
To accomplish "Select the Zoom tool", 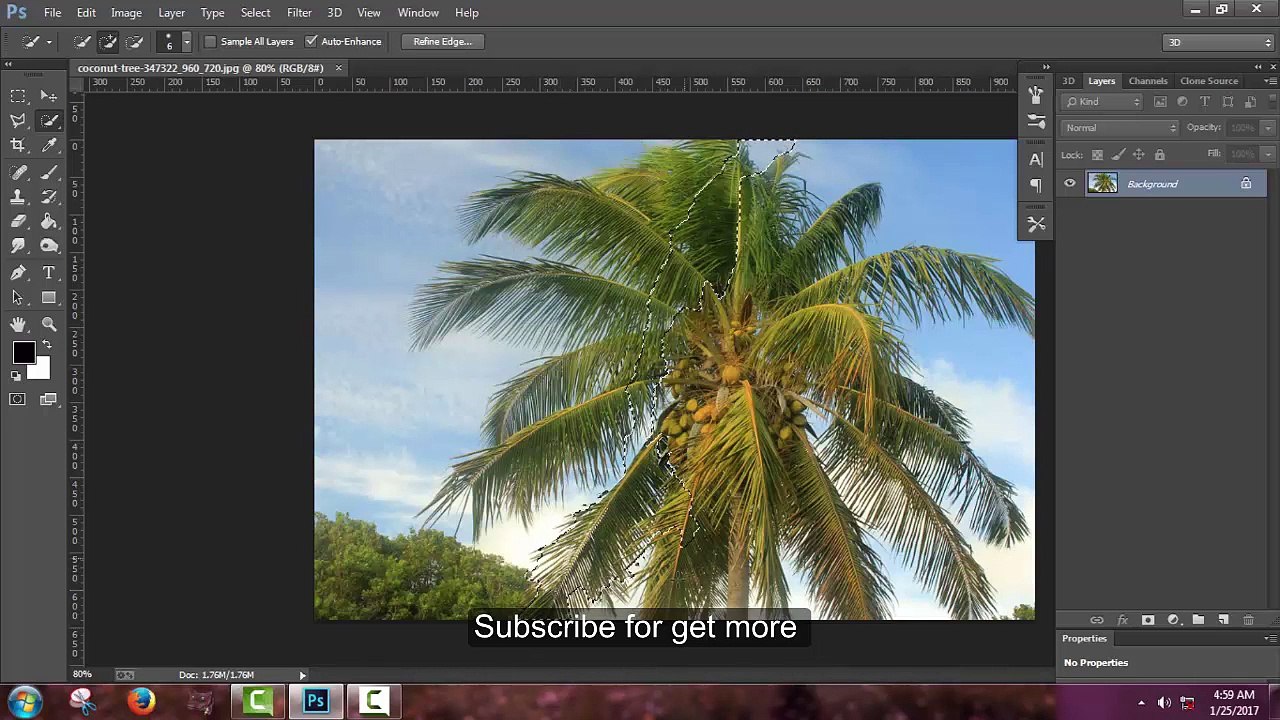I will 48,324.
